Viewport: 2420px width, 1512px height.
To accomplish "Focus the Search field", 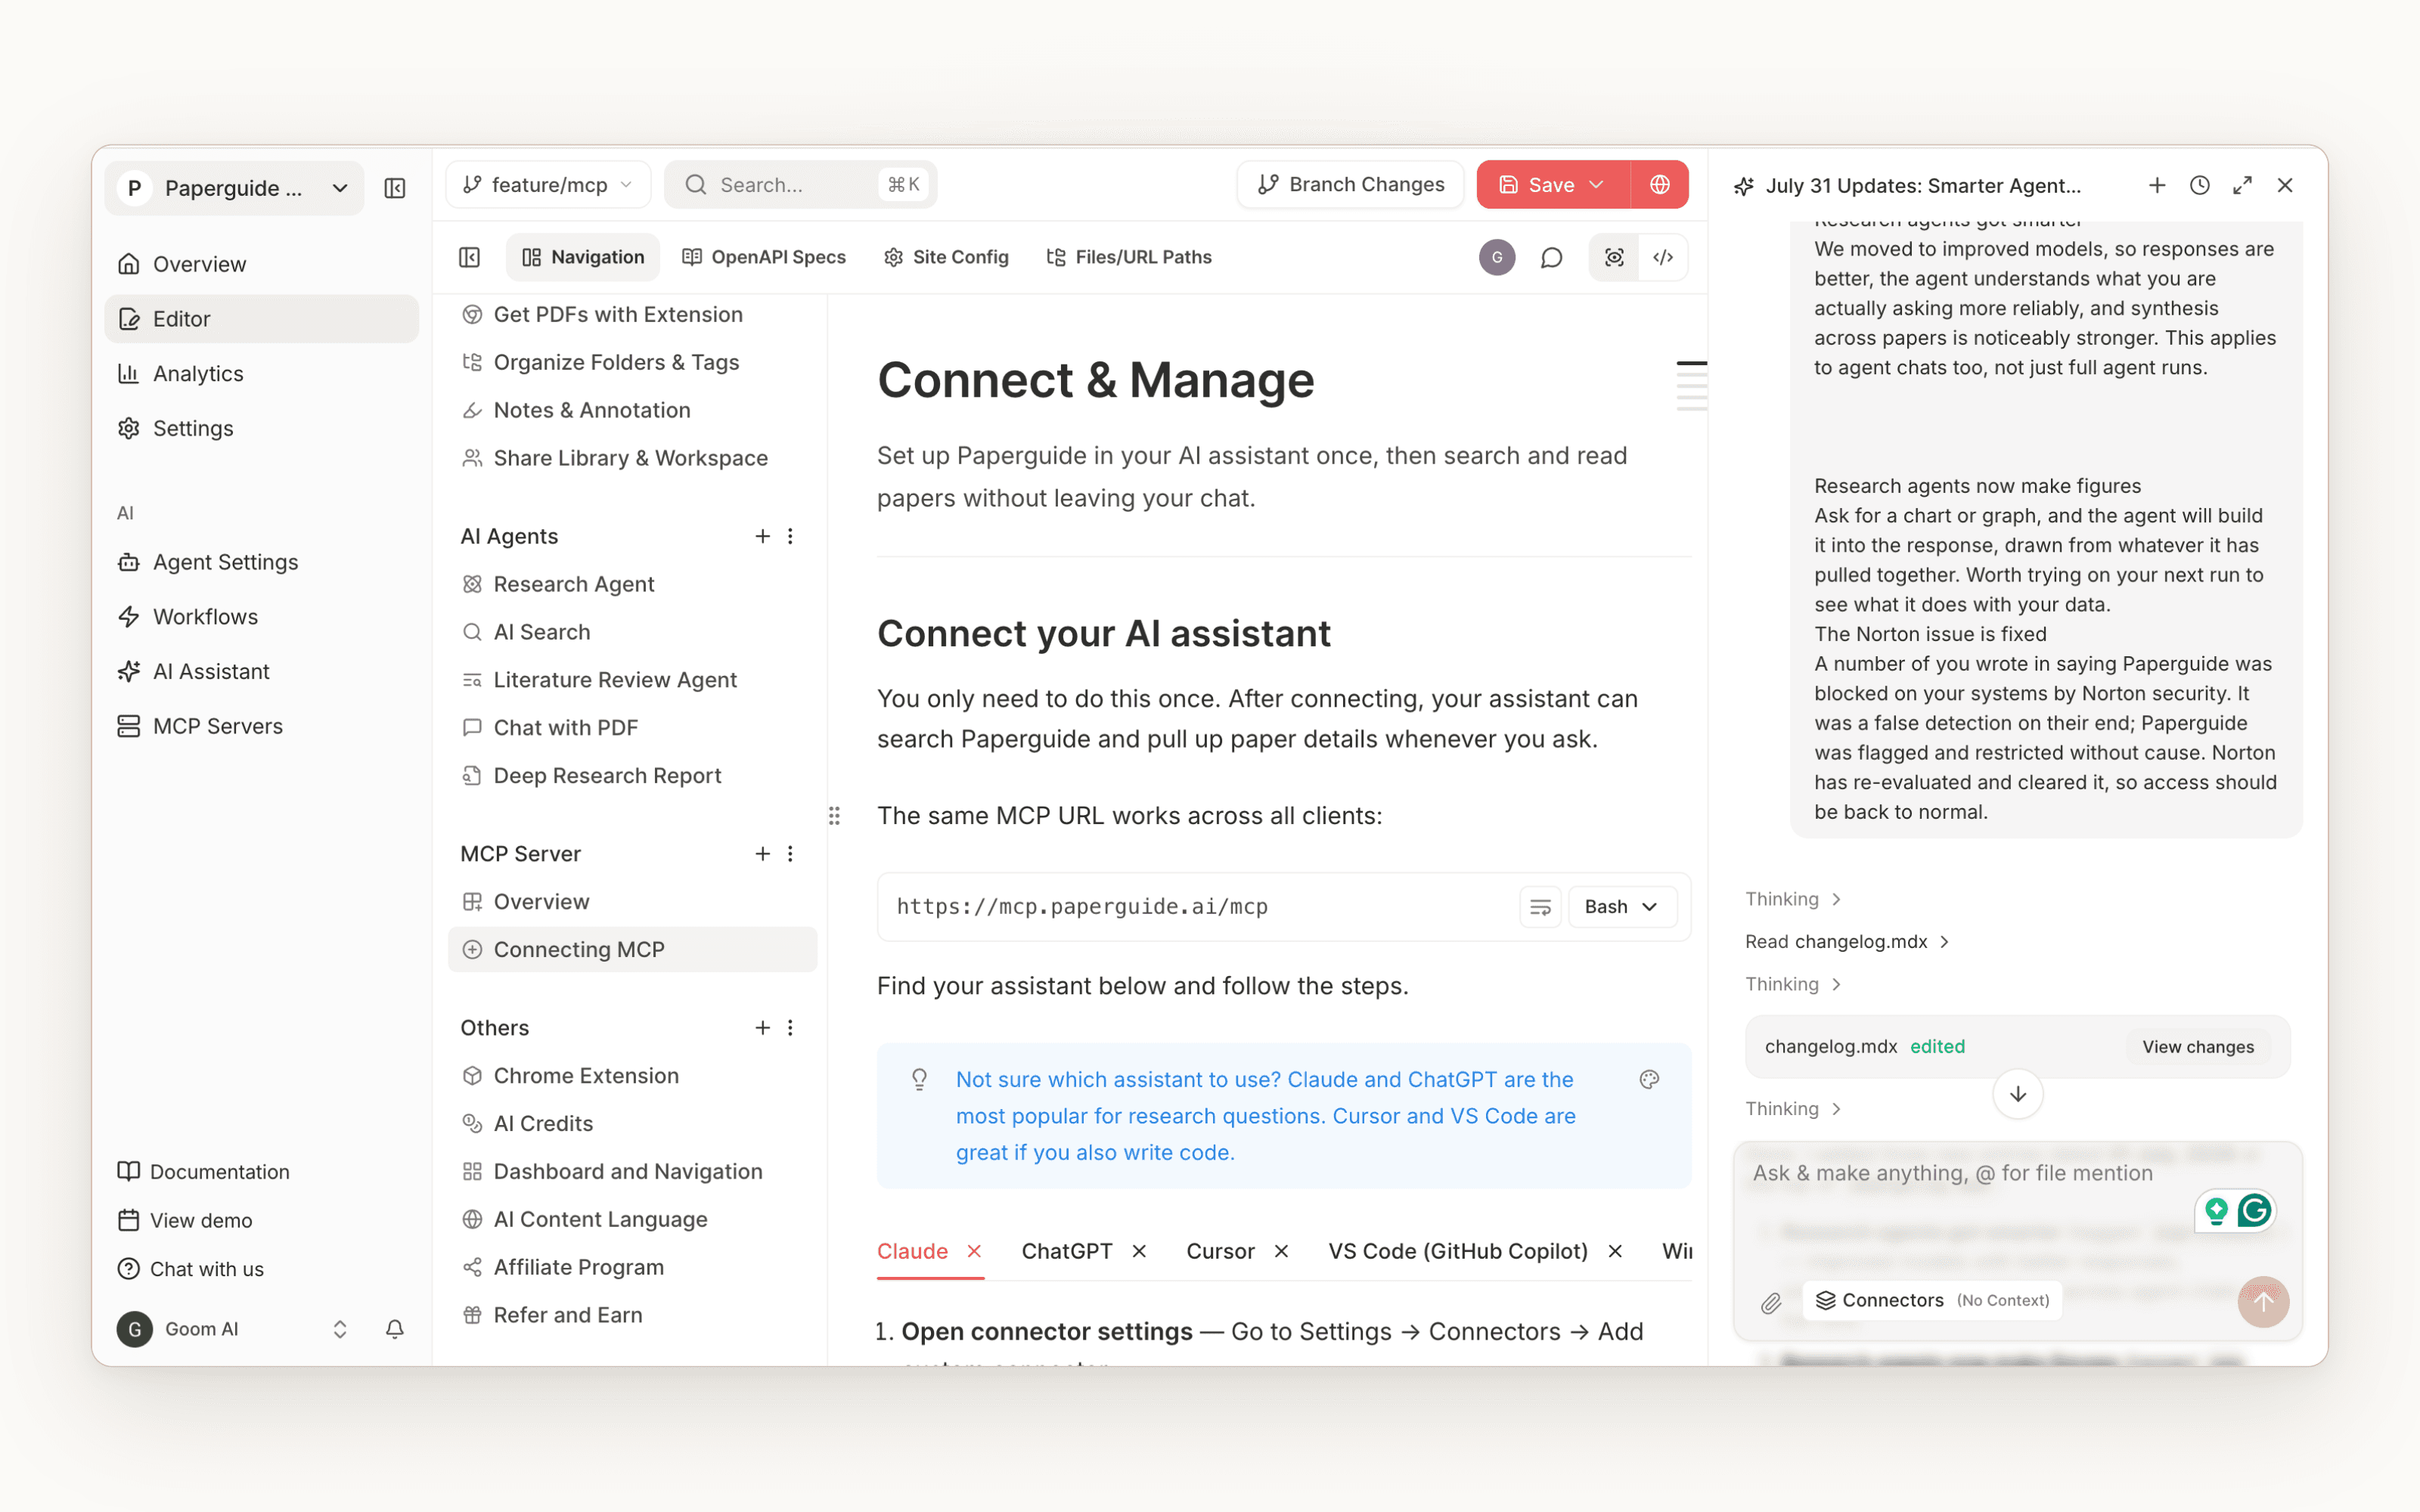I will pos(800,185).
